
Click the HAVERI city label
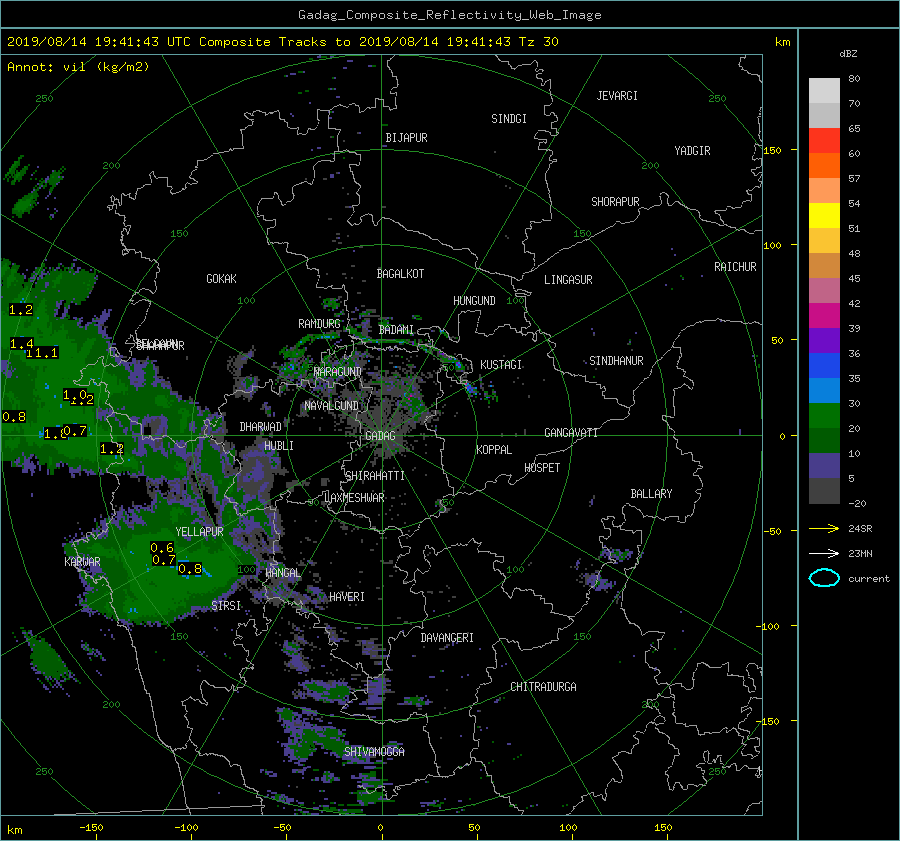tap(347, 597)
